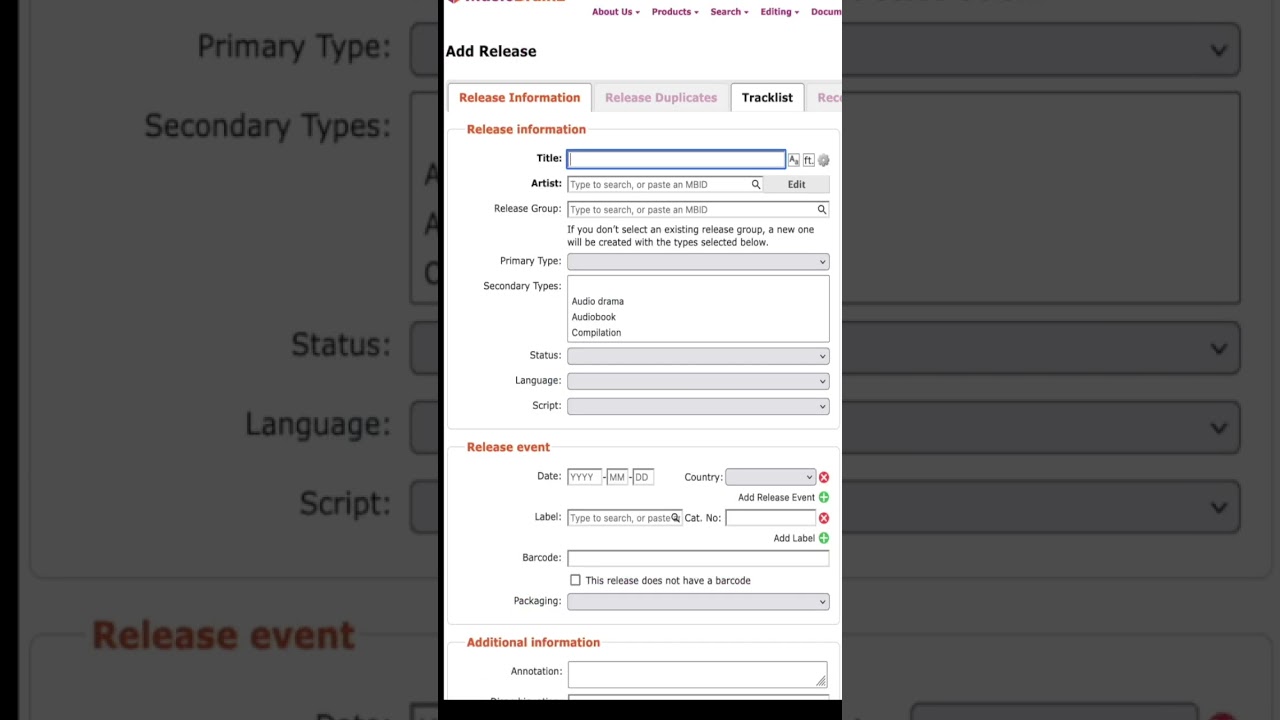The height and width of the screenshot is (720, 1280).
Task: Click the Annotation text area
Action: [x=698, y=674]
